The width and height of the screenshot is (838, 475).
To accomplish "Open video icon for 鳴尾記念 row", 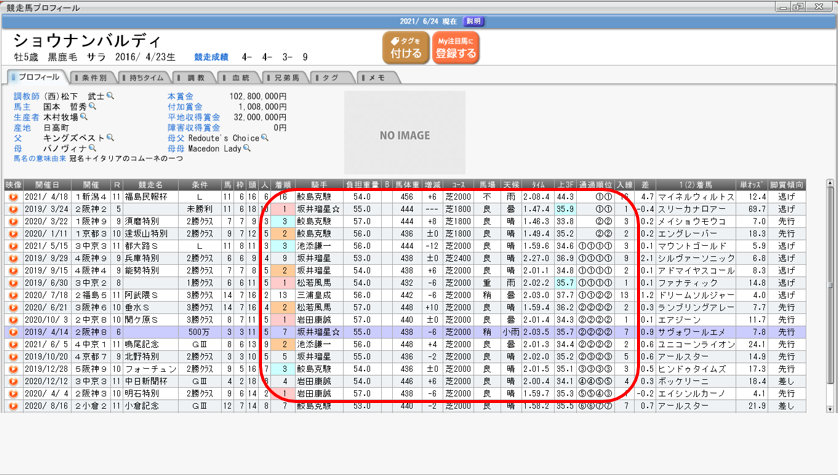I will click(x=13, y=345).
